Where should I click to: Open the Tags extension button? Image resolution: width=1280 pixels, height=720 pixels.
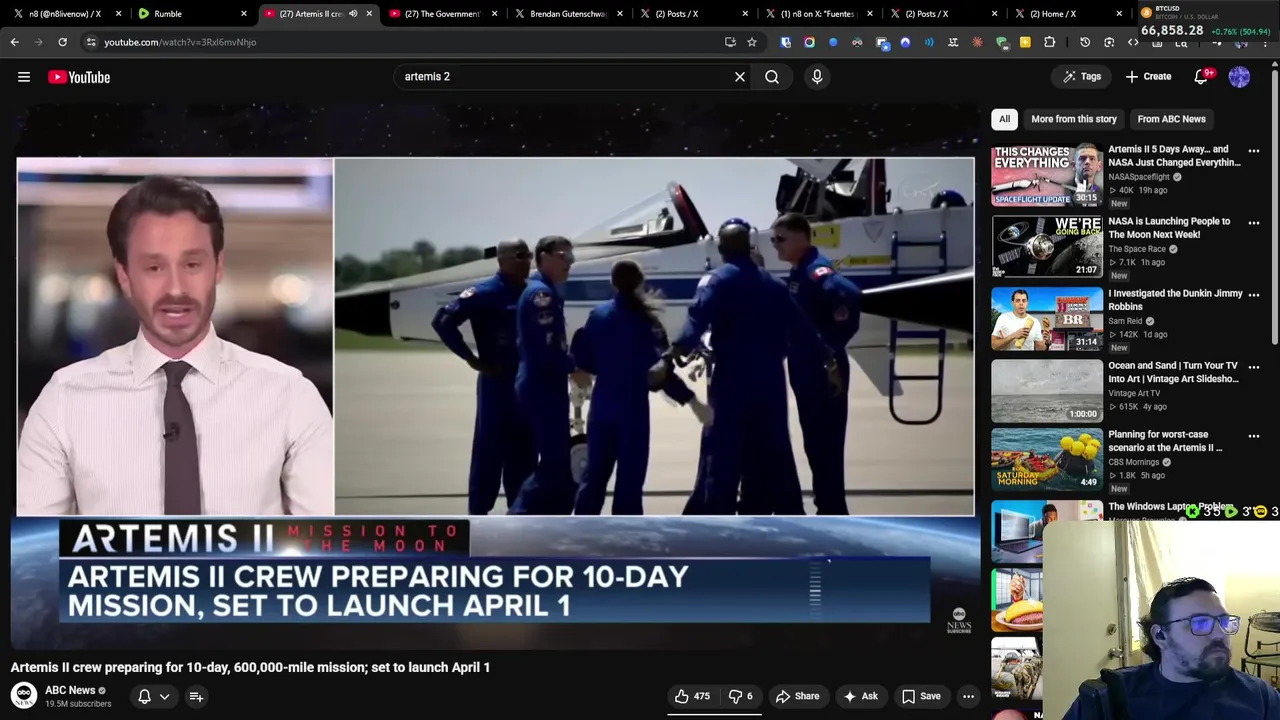[x=1082, y=77]
